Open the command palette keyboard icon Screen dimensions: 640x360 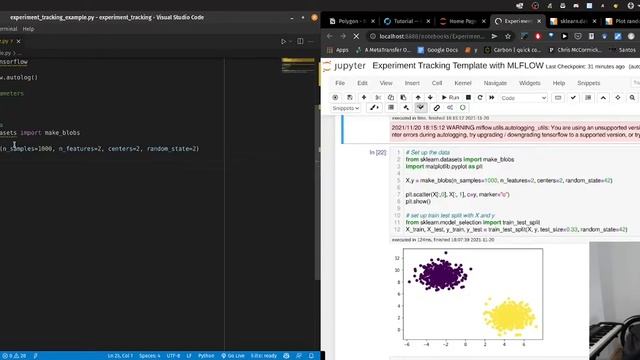click(558, 98)
